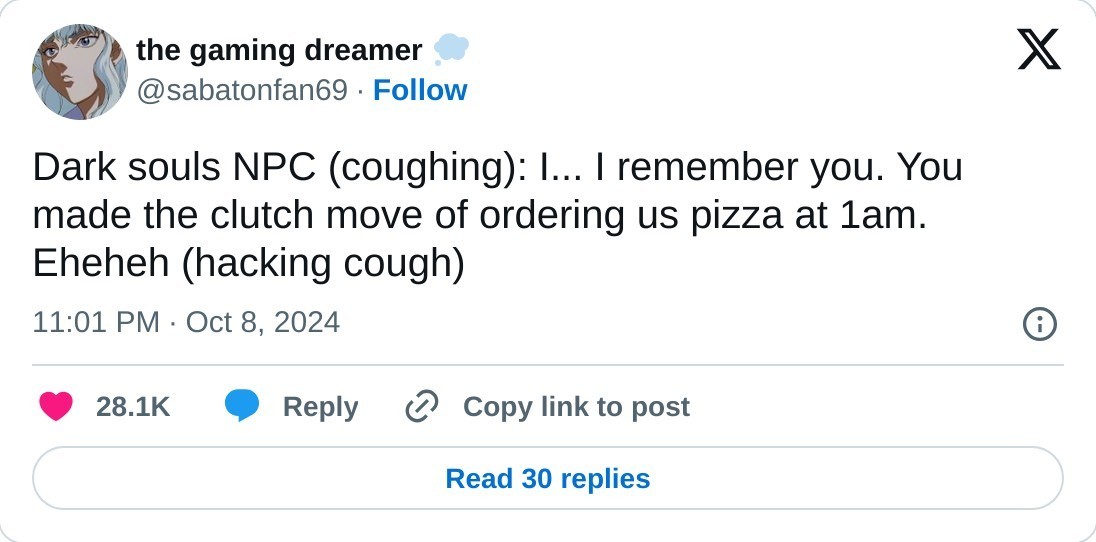This screenshot has height=542, width=1096.
Task: Click the 11:01 PM post time
Action: 96,322
